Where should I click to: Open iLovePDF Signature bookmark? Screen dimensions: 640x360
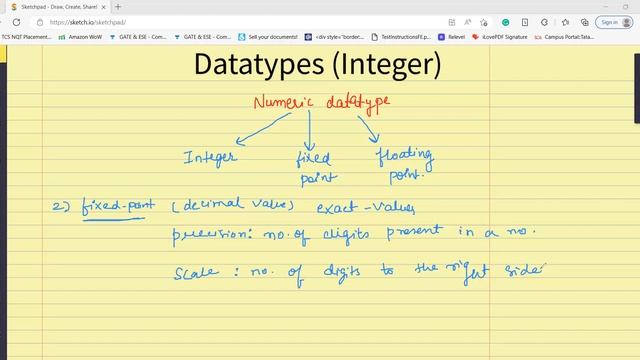[x=500, y=37]
